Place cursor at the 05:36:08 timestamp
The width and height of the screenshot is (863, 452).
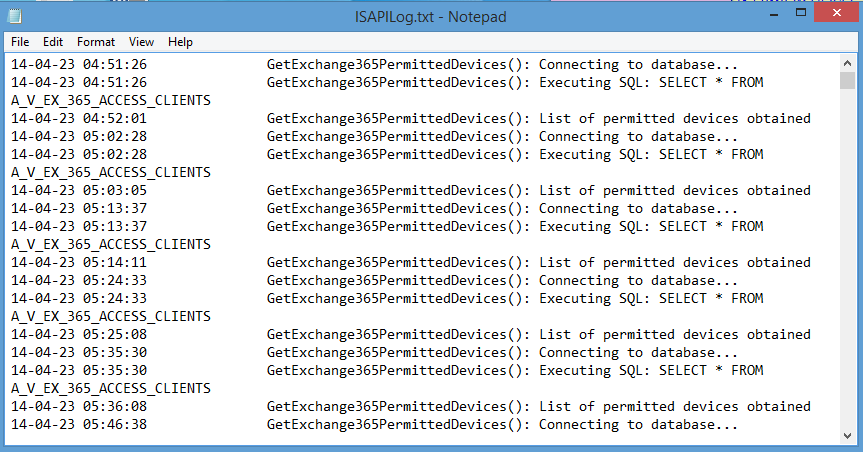coord(115,406)
